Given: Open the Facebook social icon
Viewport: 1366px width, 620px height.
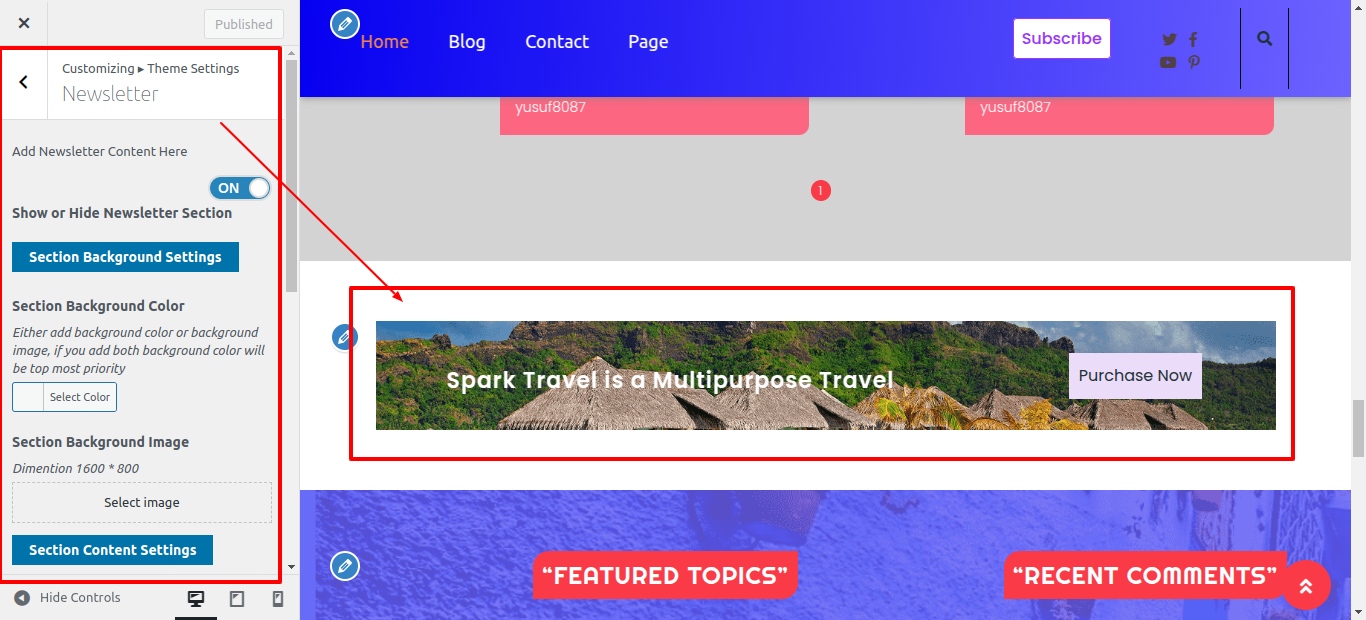Looking at the screenshot, I should (x=1193, y=40).
